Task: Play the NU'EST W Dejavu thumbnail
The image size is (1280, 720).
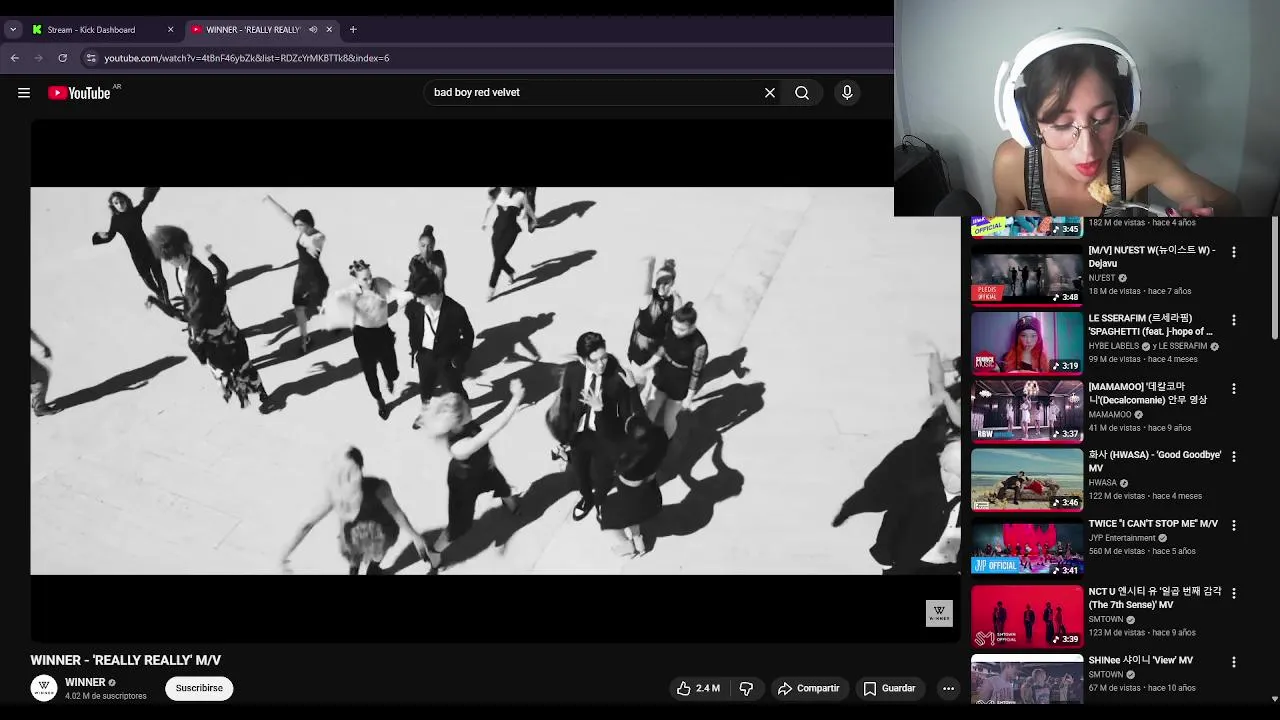Action: tap(1027, 277)
